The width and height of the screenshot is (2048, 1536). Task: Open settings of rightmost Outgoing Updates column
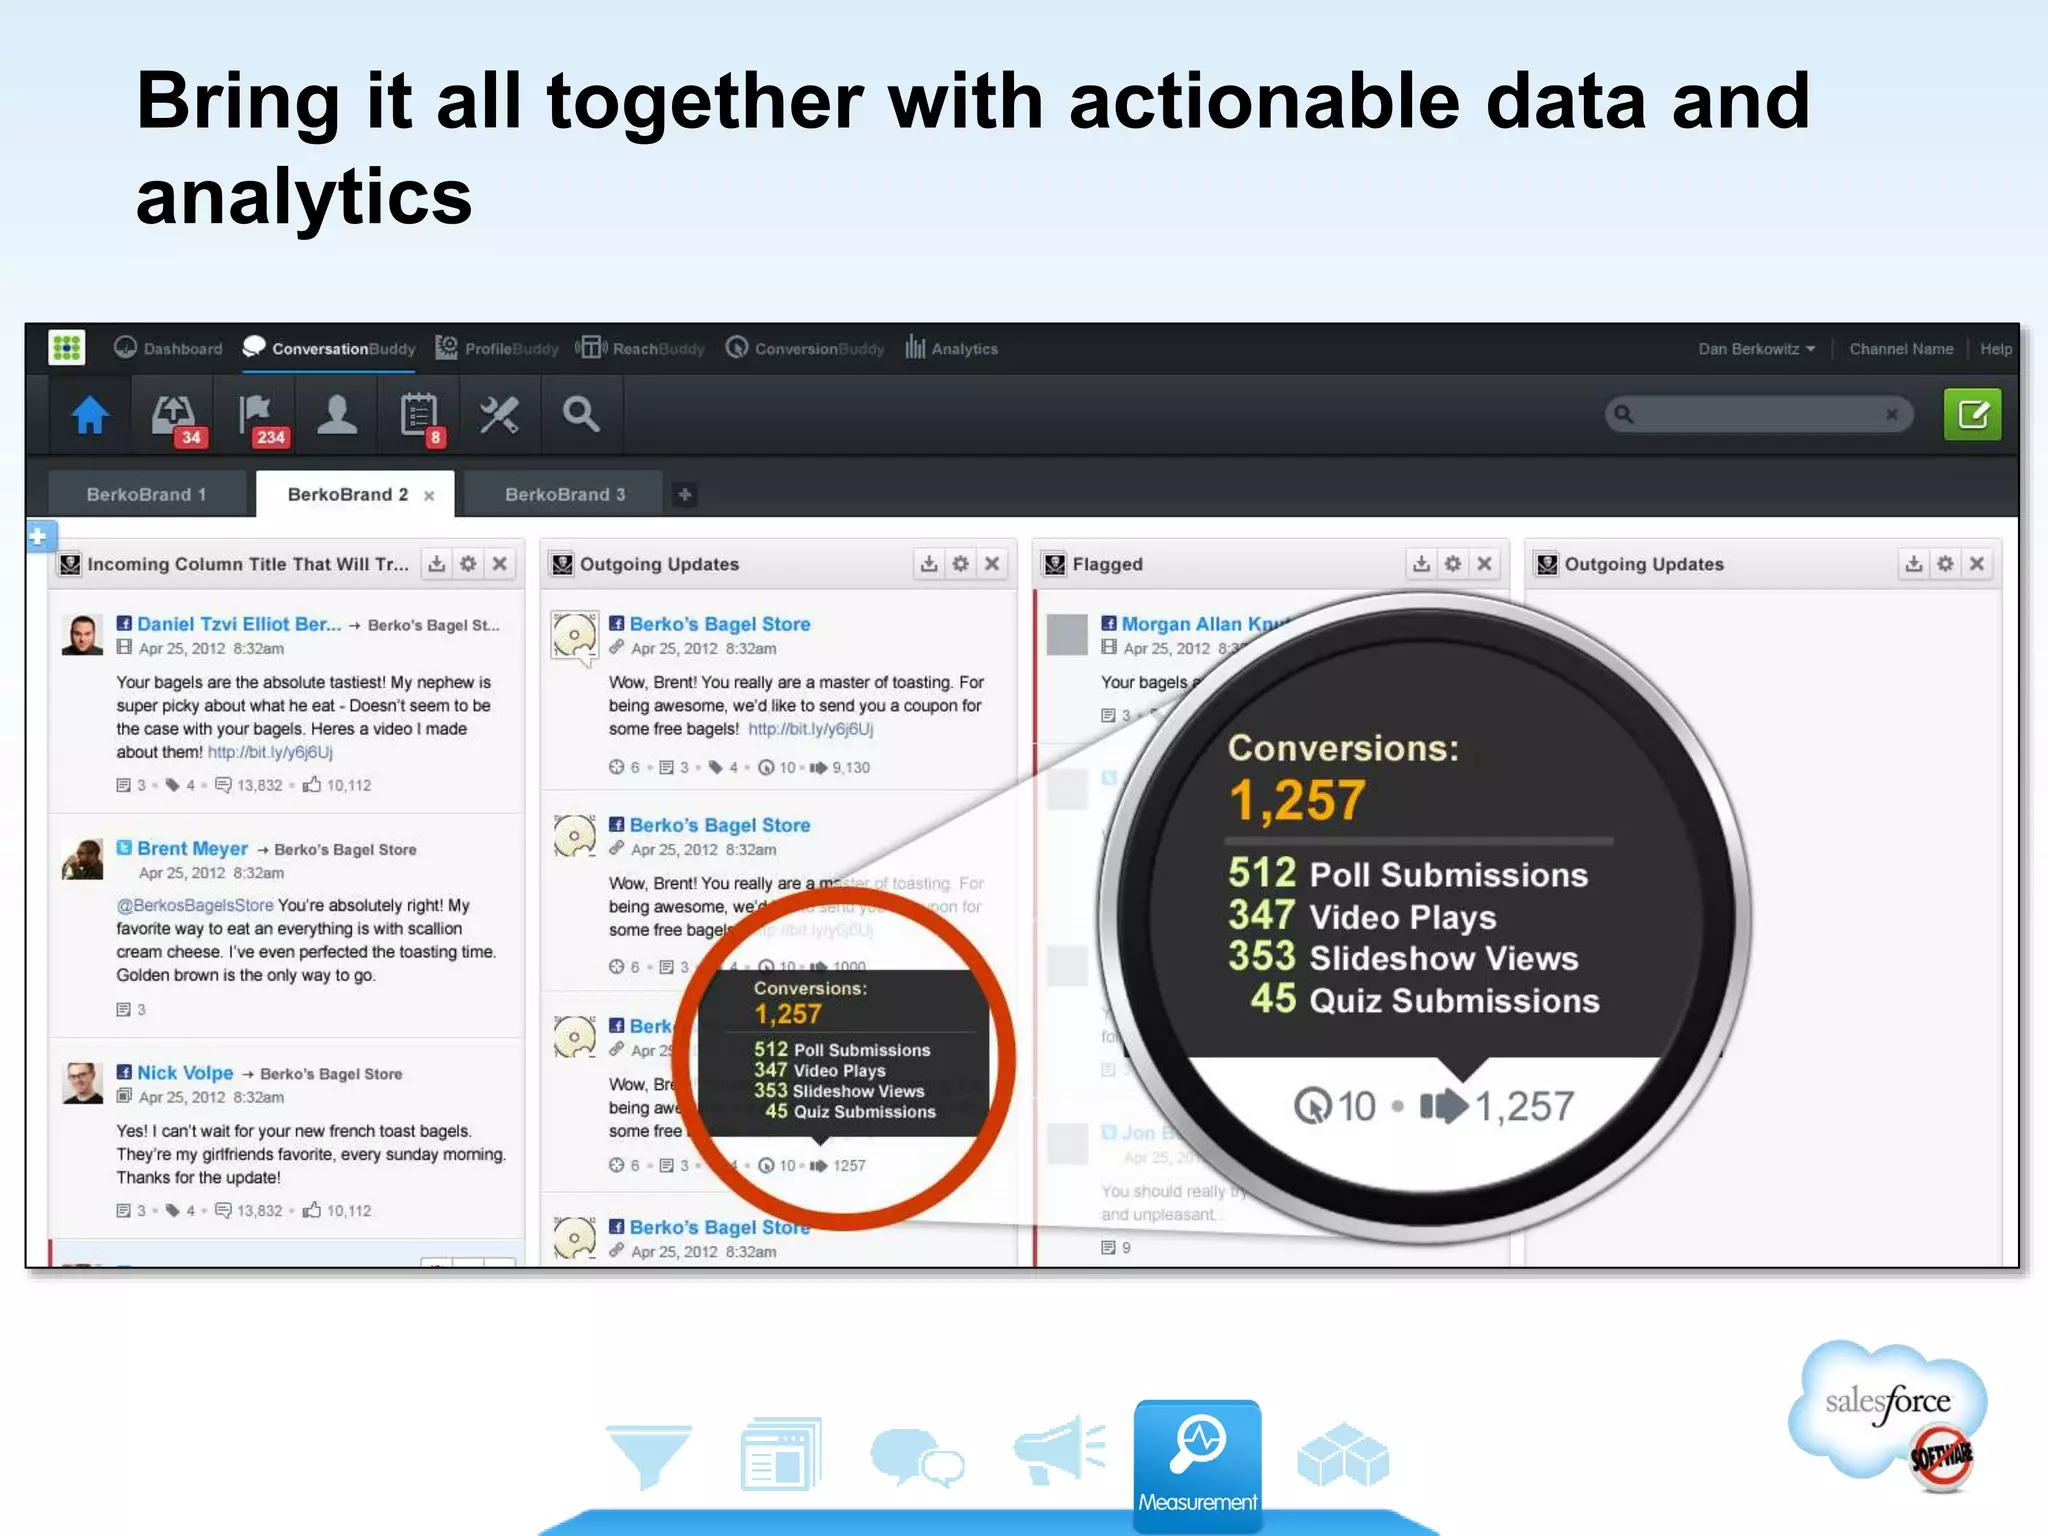1945,564
